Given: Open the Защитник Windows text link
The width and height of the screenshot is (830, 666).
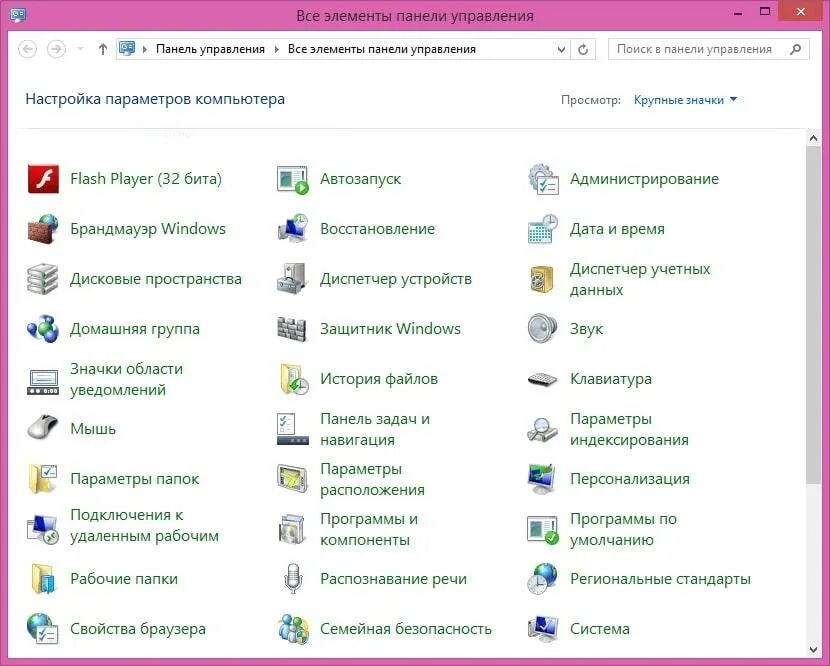Looking at the screenshot, I should coord(391,329).
